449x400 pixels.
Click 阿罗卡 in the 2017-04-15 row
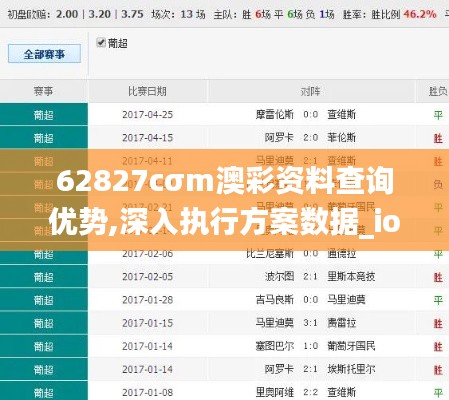click(279, 138)
